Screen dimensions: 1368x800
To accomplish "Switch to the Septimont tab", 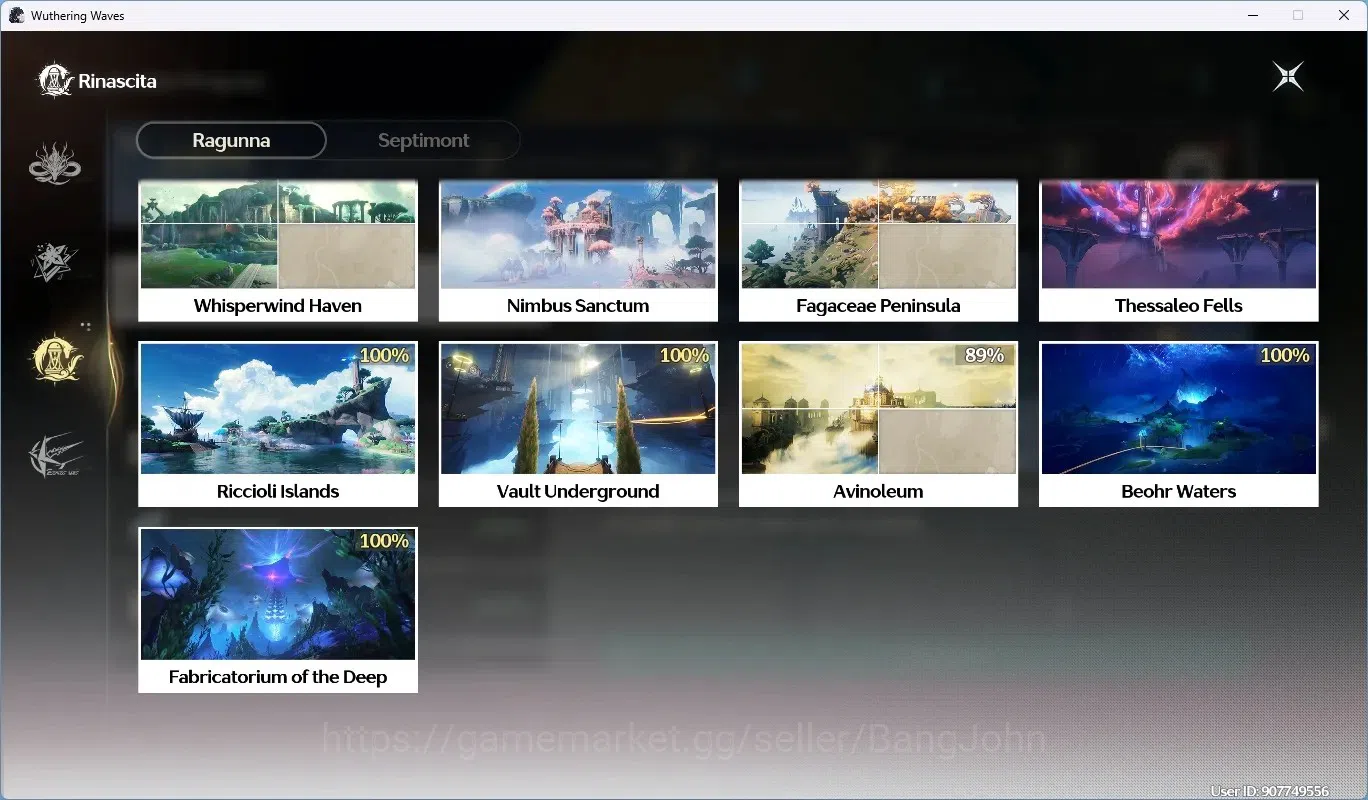I will (x=423, y=141).
